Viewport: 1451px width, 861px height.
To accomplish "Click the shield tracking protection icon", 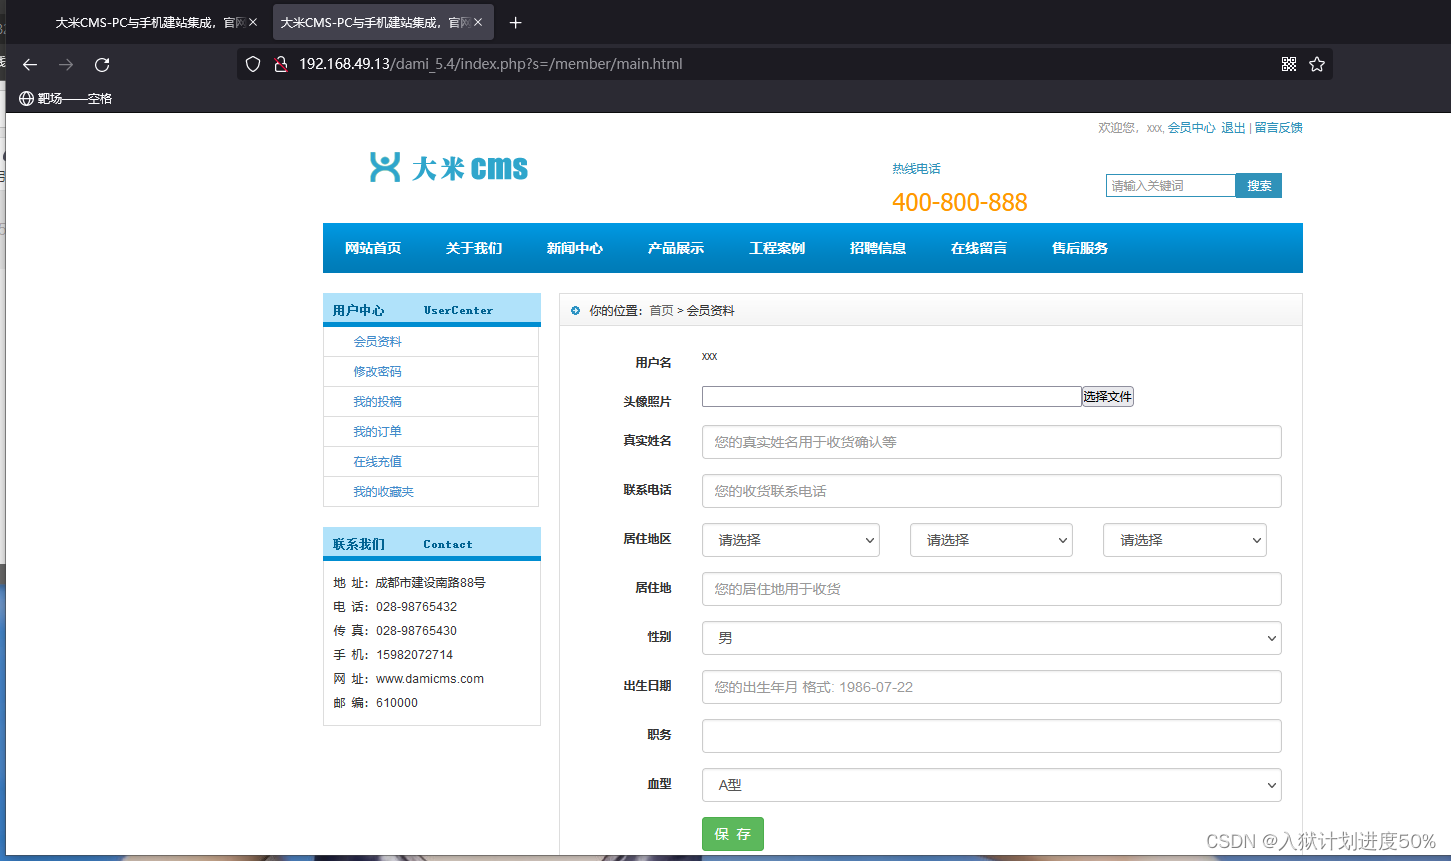I will click(253, 64).
